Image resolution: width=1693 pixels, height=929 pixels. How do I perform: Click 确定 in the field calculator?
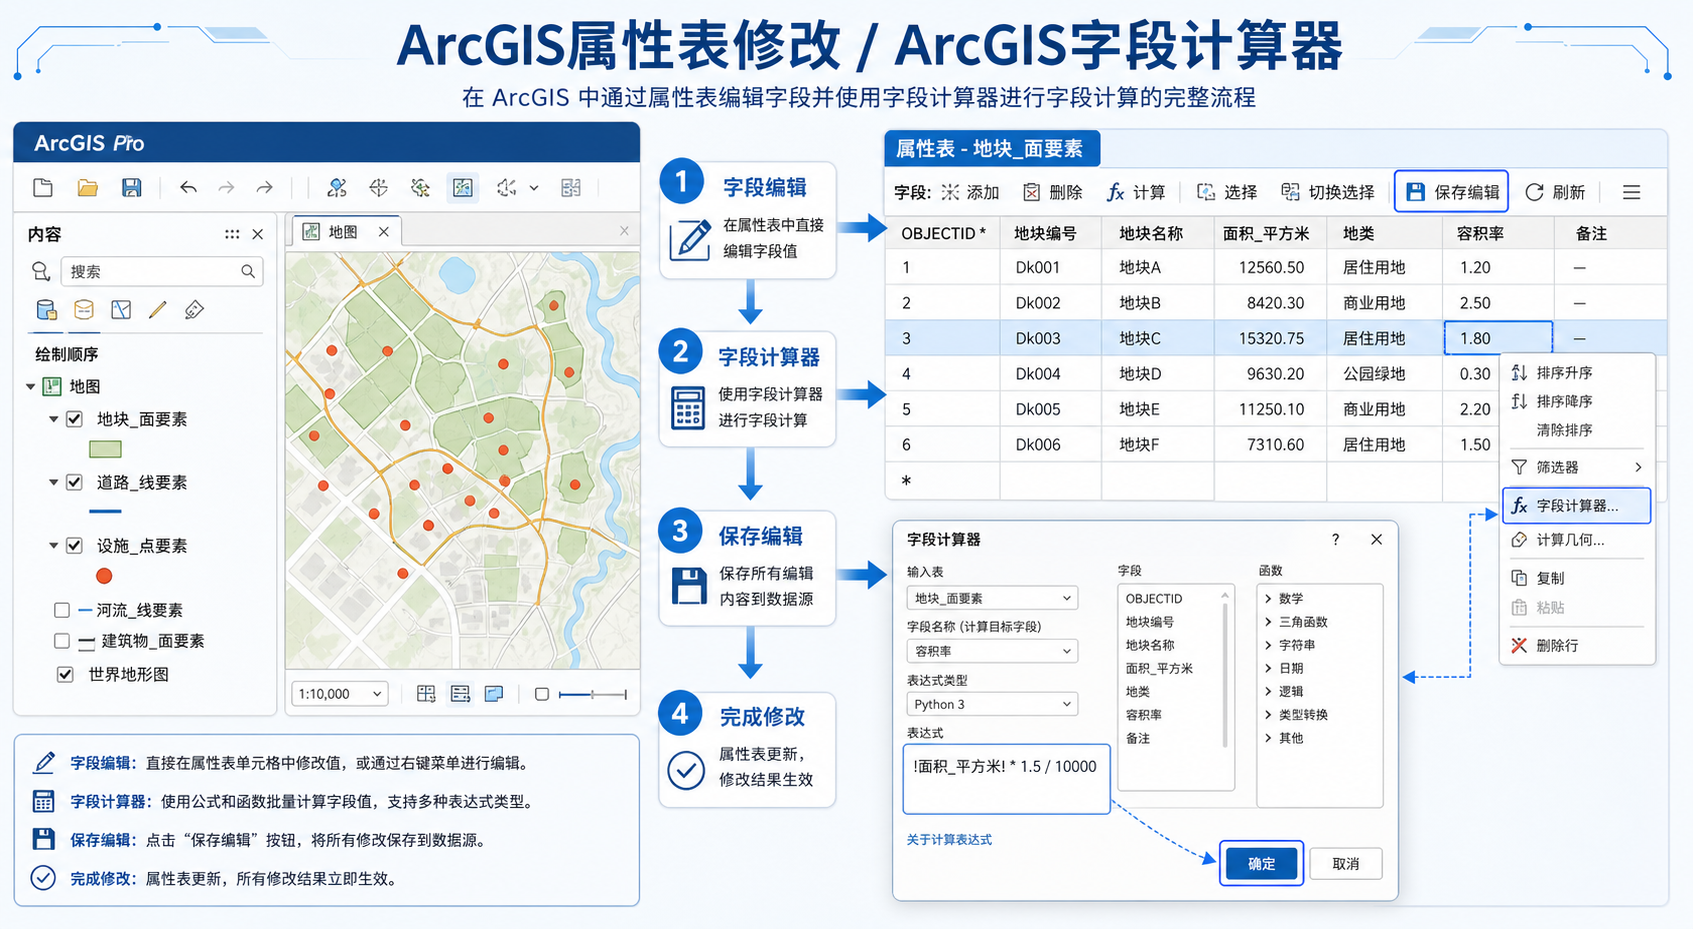(1262, 864)
